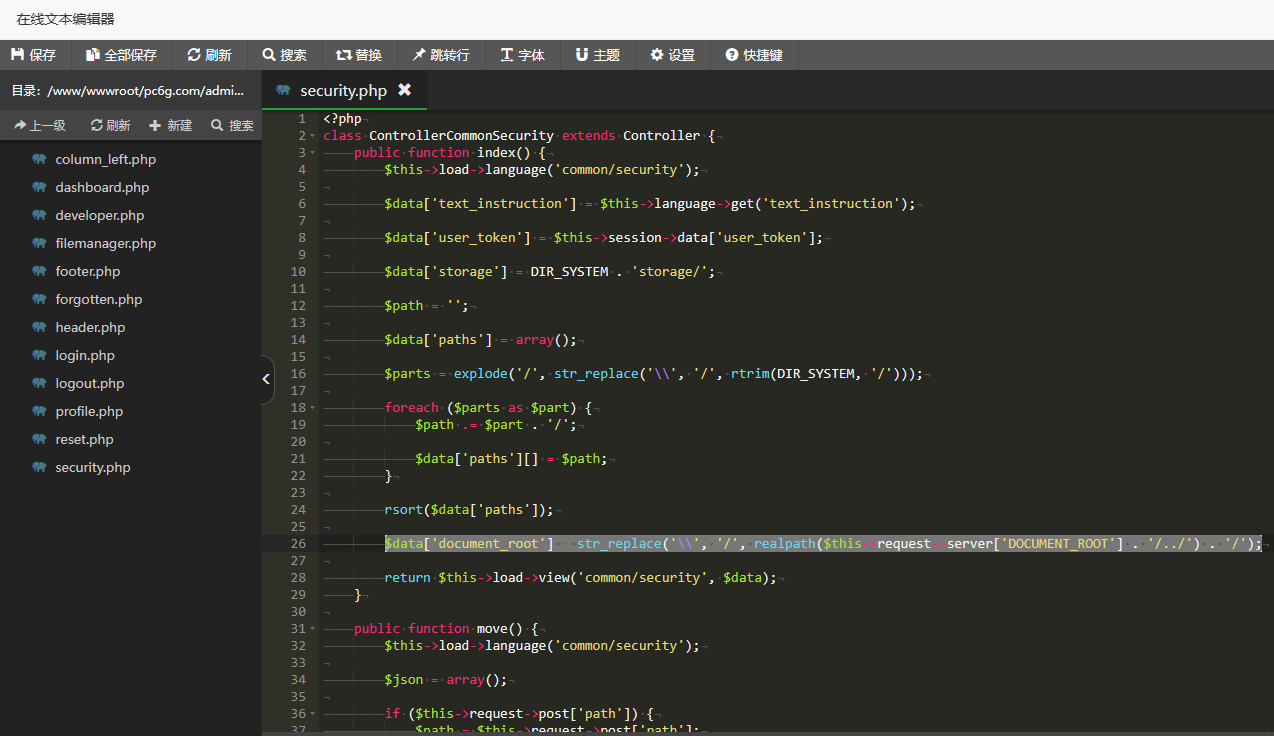This screenshot has width=1274, height=736.
Task: Fold the foreach block at line 18
Action: click(x=313, y=408)
